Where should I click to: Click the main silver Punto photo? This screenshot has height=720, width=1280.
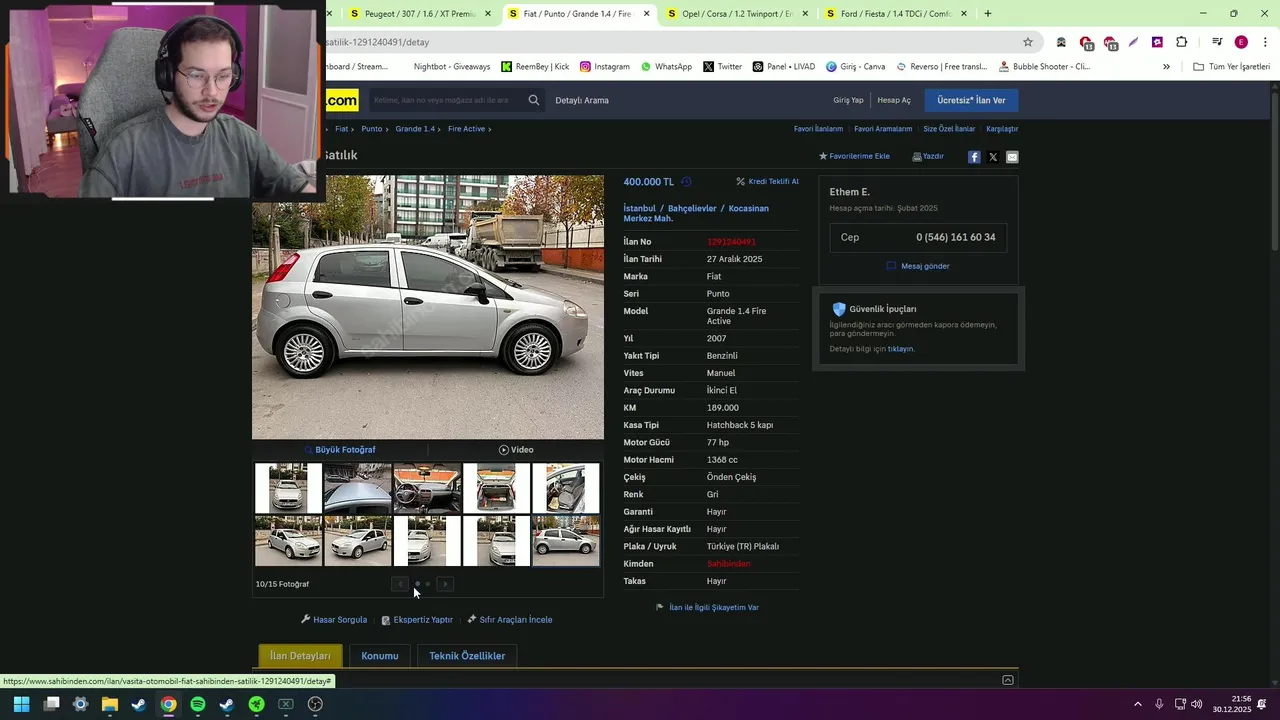[428, 307]
